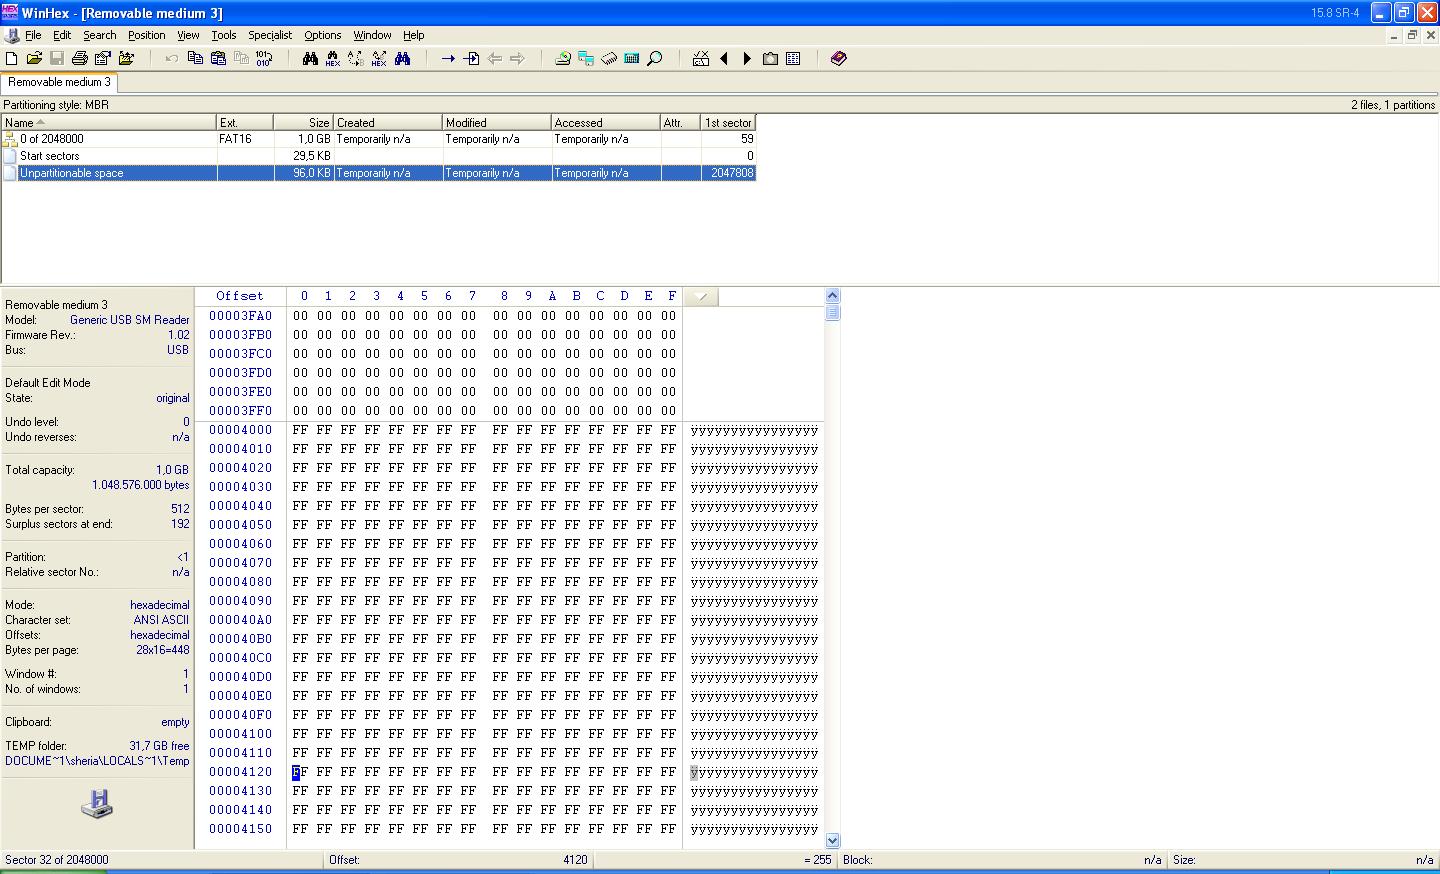Open the Specialist menu
The image size is (1440, 874).
pyautogui.click(x=270, y=35)
